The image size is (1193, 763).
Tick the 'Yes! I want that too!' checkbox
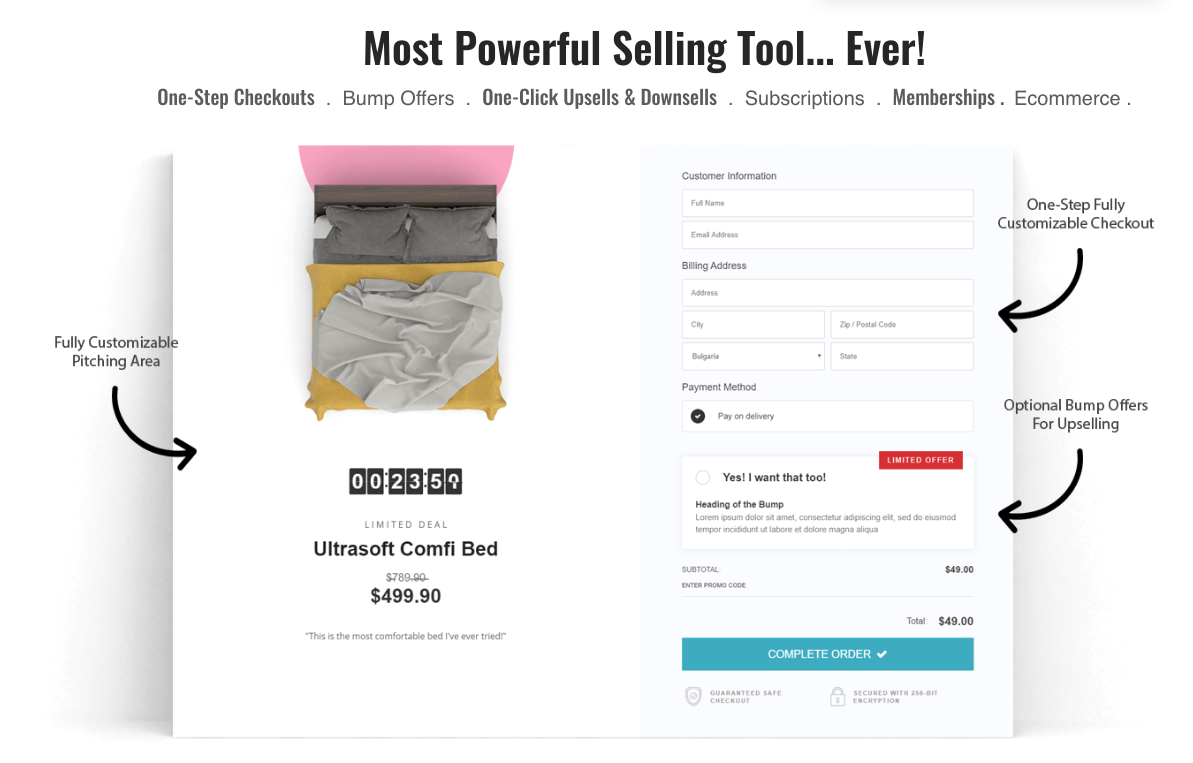703,478
